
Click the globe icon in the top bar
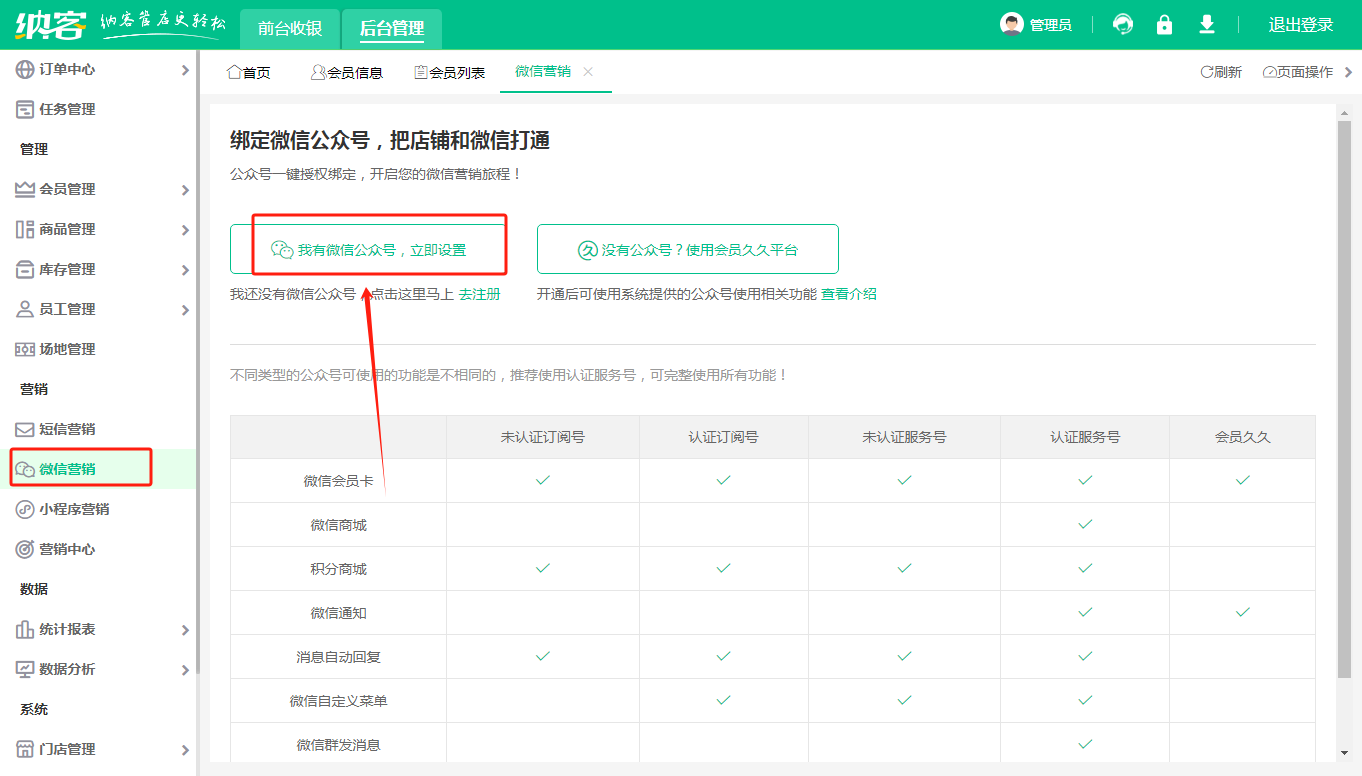(x=1122, y=24)
